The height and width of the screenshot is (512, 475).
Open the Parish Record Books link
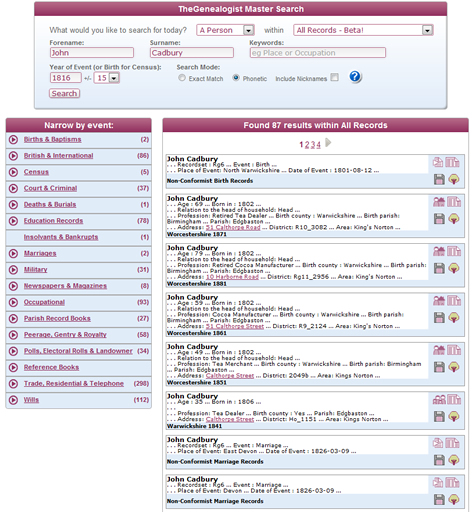pyautogui.click(x=57, y=319)
